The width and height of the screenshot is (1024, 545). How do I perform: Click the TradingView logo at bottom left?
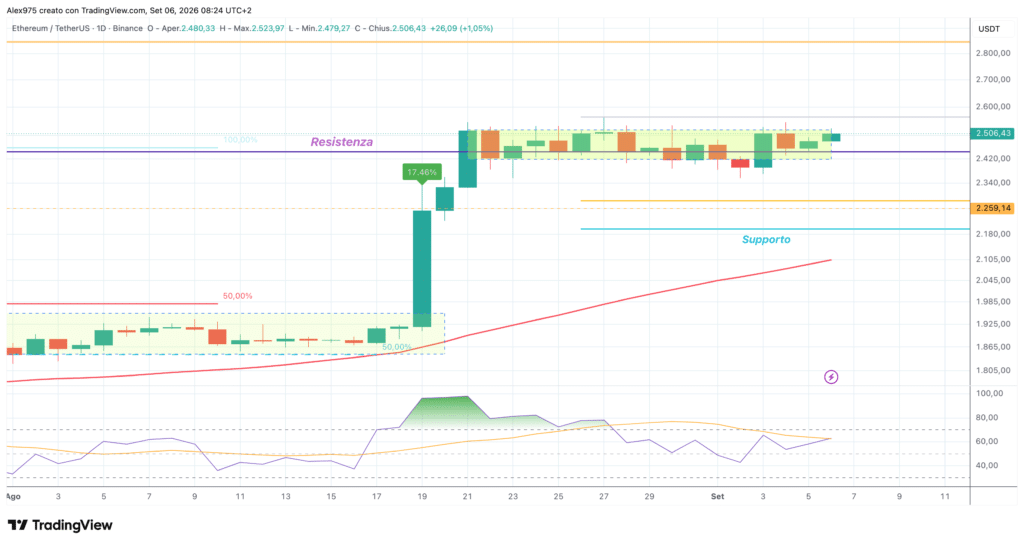point(60,525)
